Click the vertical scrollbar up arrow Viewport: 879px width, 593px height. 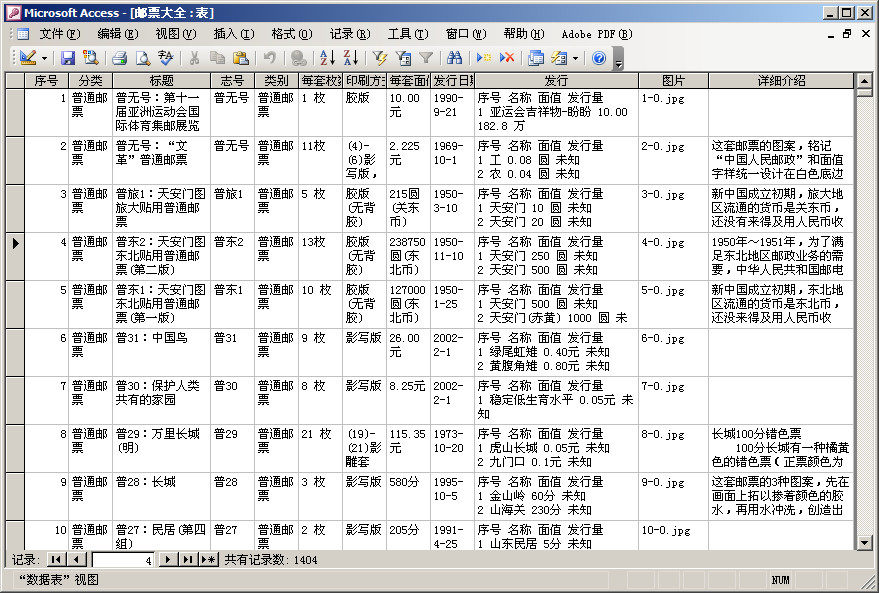[864, 81]
